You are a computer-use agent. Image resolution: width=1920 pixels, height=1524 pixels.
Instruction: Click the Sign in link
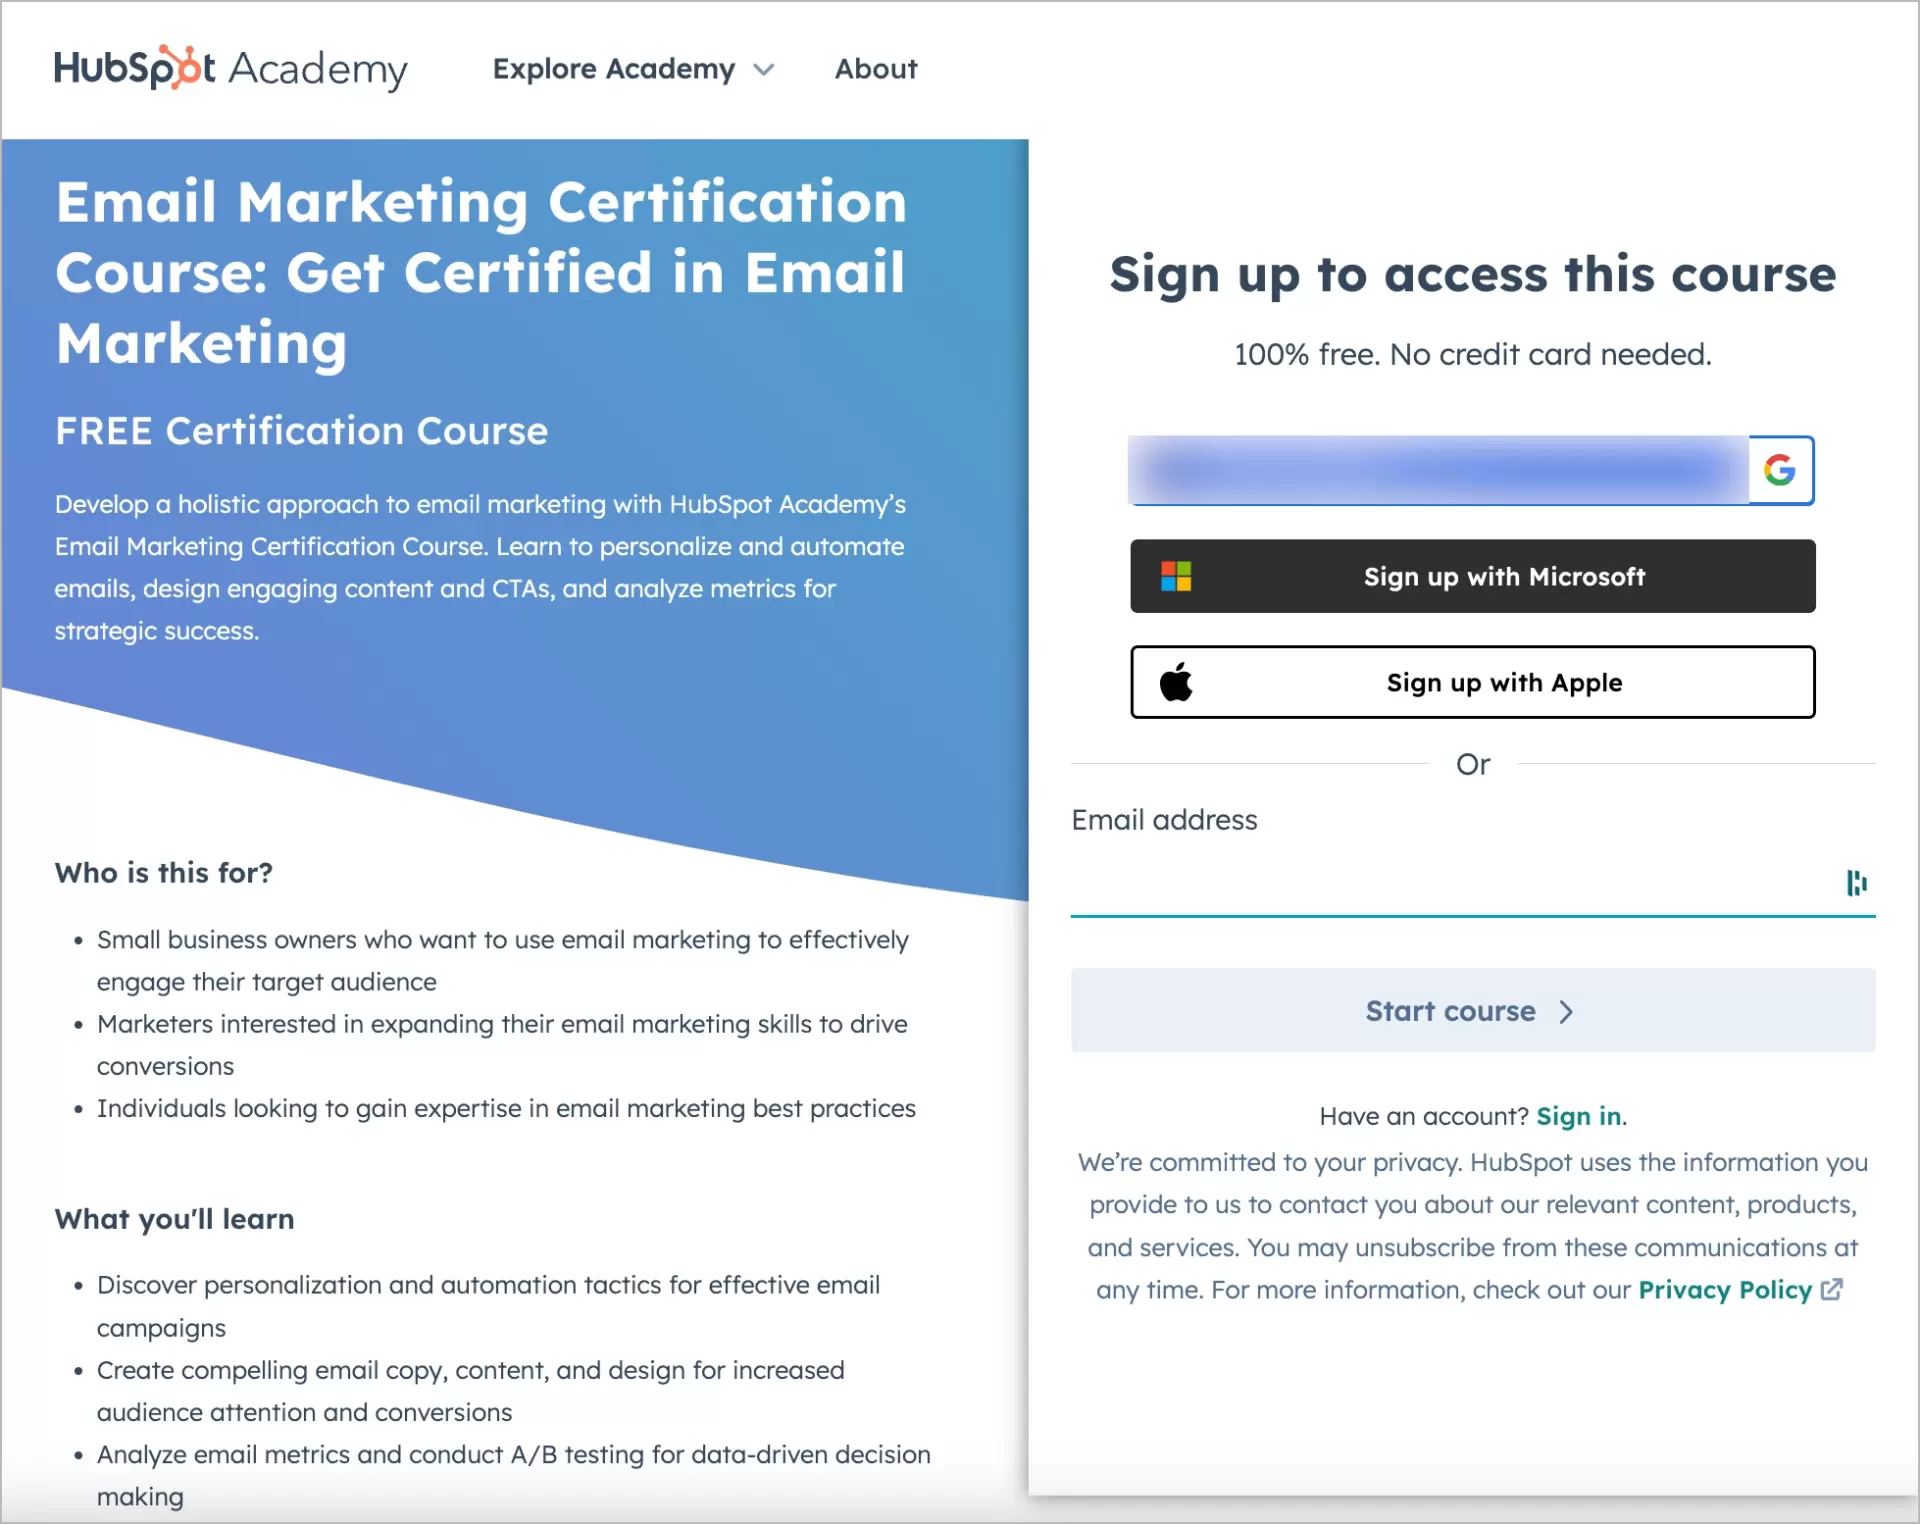(1577, 1114)
